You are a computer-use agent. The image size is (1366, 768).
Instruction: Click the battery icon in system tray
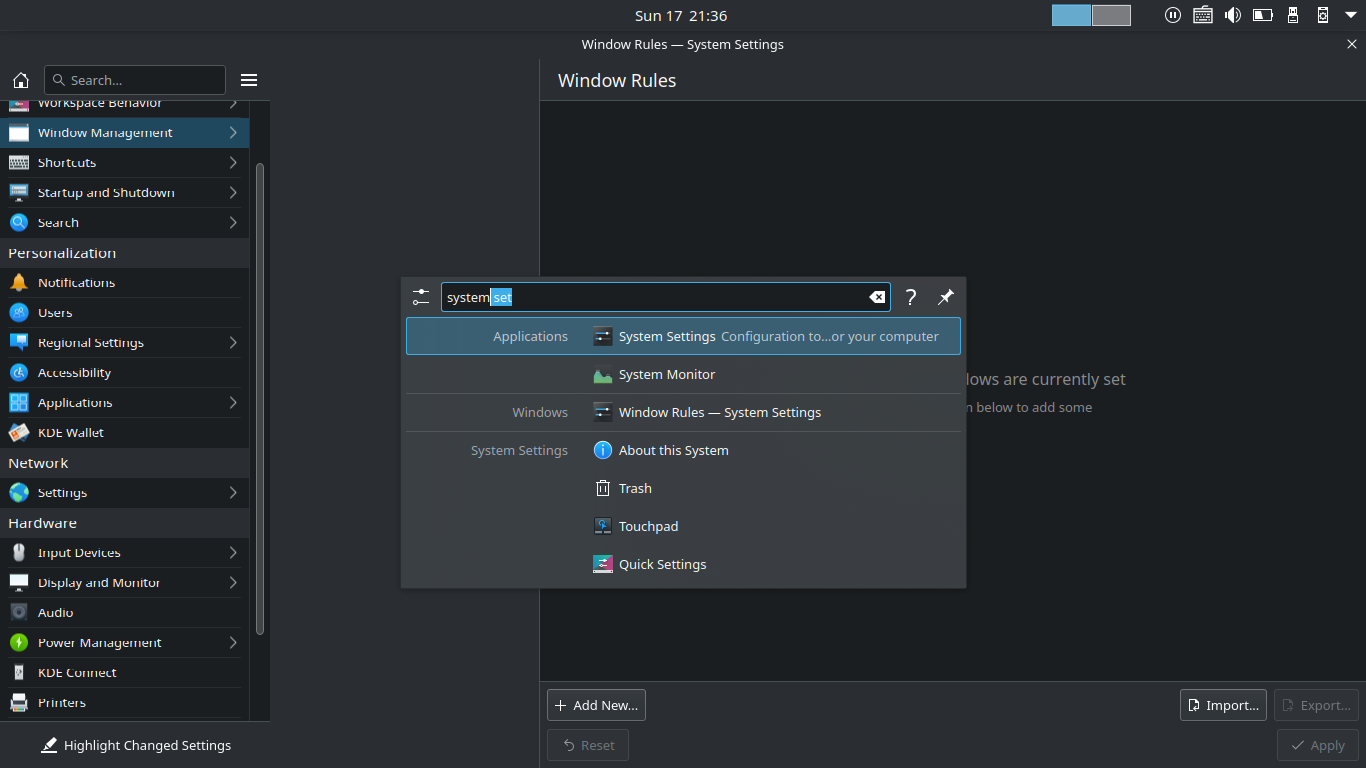click(x=1263, y=15)
